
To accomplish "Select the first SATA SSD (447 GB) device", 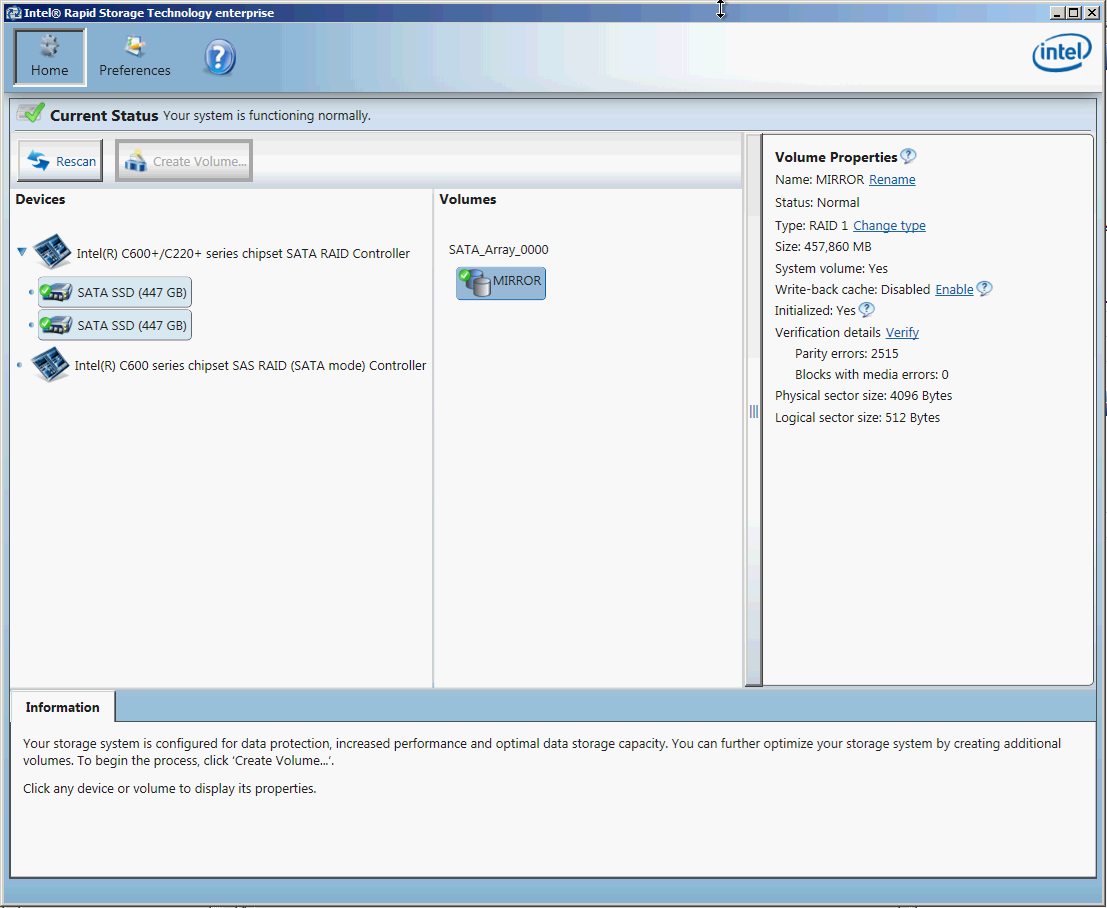I will [x=115, y=292].
